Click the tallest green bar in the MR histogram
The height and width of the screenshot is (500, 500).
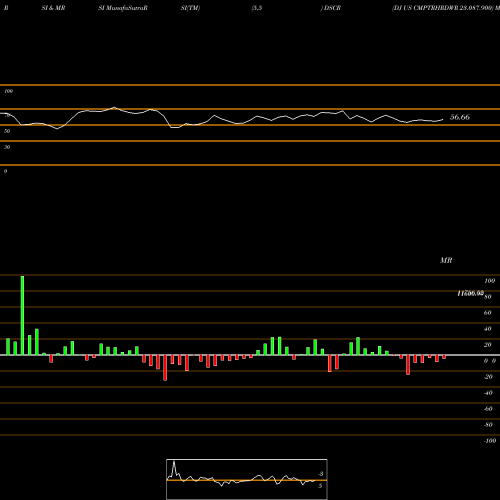coord(22,315)
